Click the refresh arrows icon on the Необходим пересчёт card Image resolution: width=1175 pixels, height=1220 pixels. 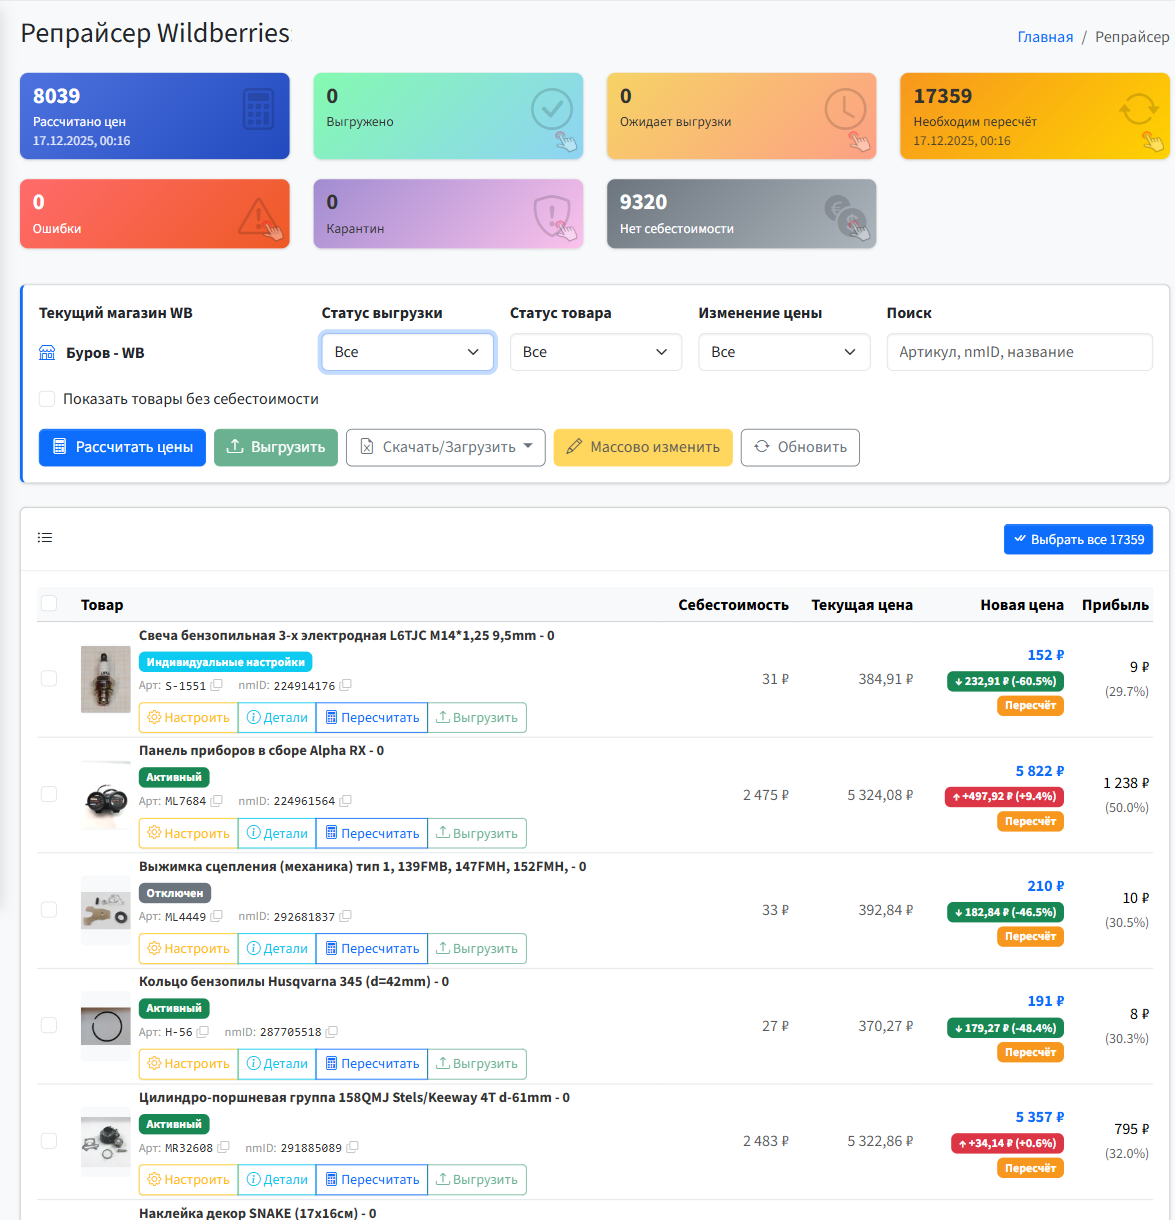pos(1138,109)
